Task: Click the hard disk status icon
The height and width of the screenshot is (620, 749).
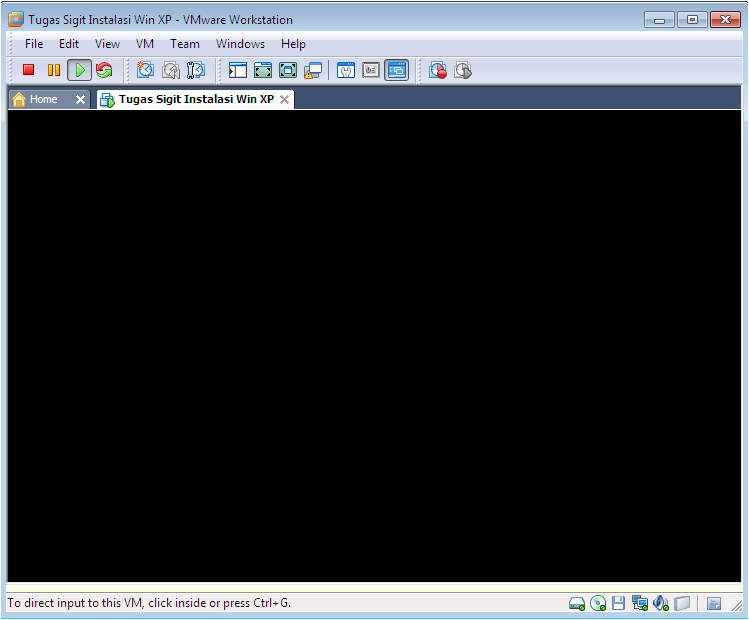Action: click(577, 604)
